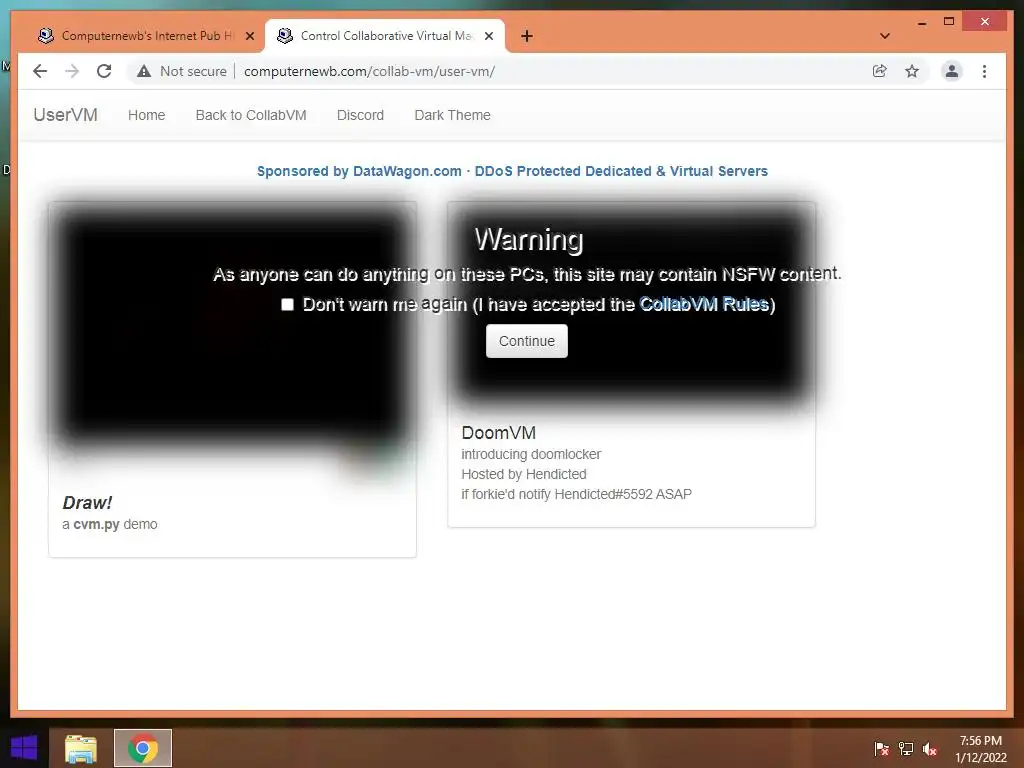Image resolution: width=1024 pixels, height=768 pixels.
Task: Open the Draw! VM preview thumbnail
Action: click(x=232, y=330)
